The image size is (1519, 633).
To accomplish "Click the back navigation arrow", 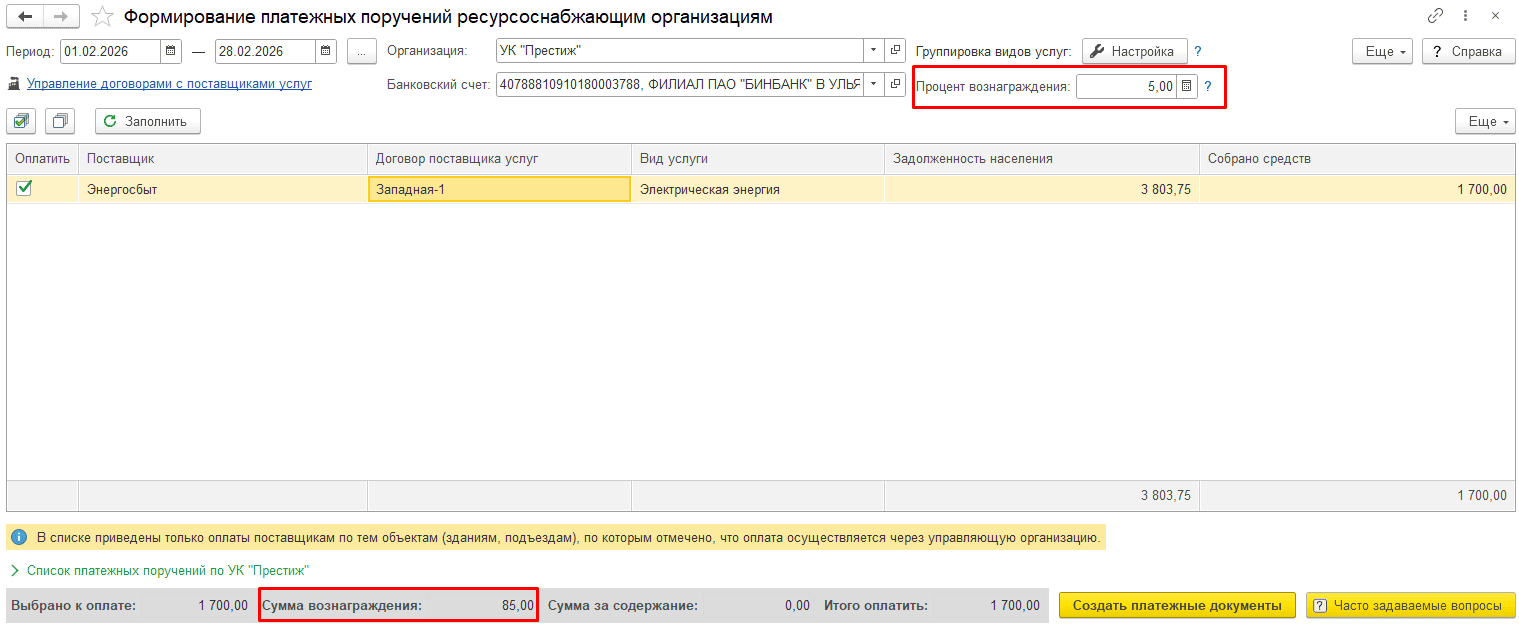I will click(x=25, y=17).
